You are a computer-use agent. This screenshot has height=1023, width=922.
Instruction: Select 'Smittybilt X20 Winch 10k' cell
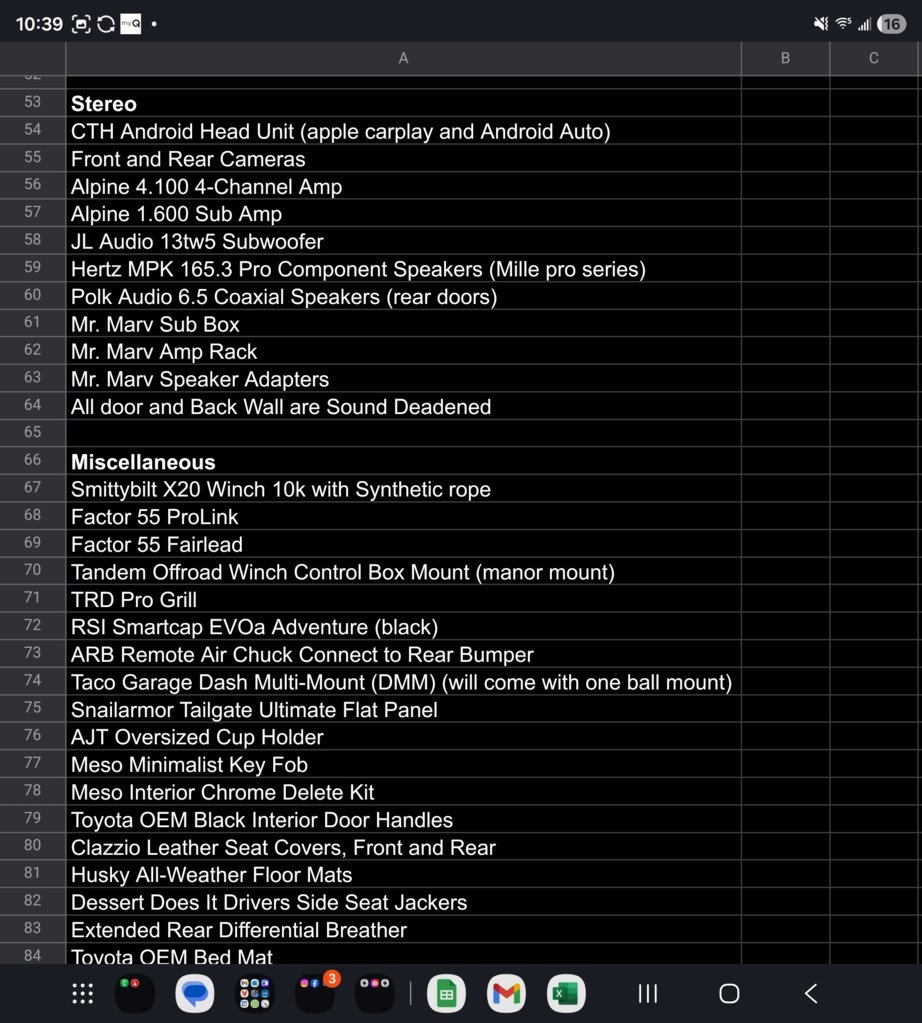[x=403, y=489]
